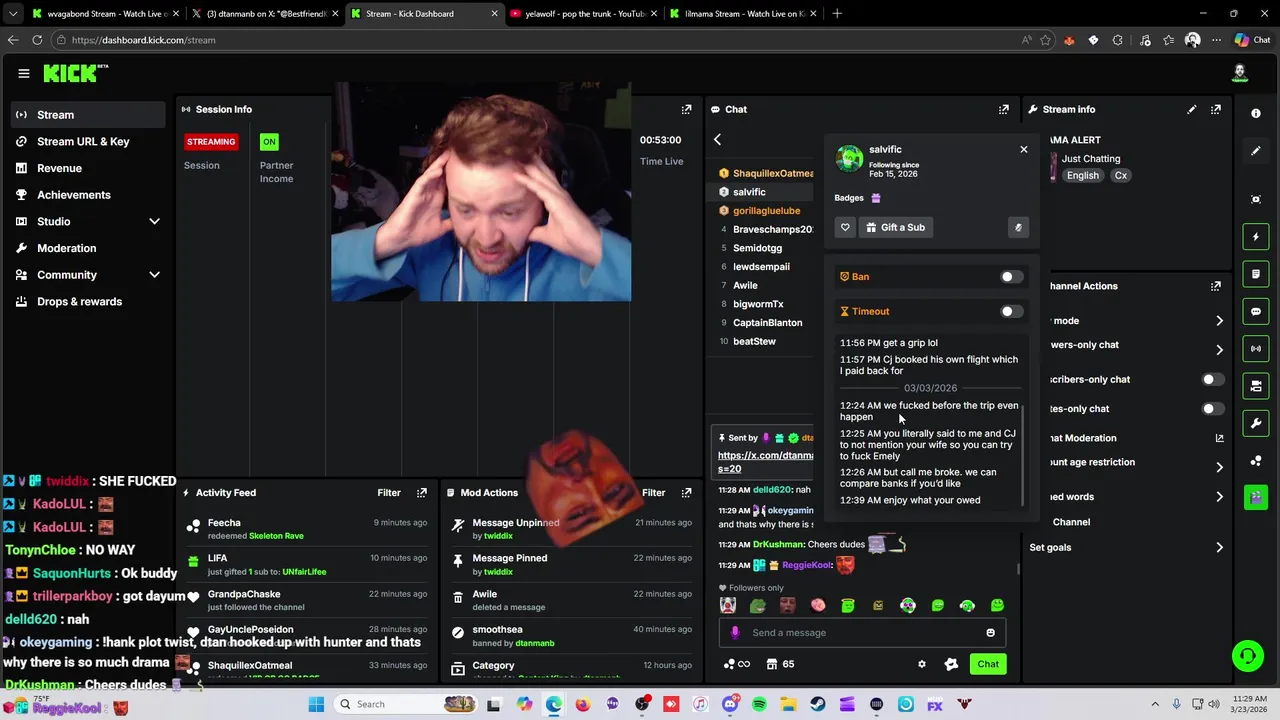The height and width of the screenshot is (720, 1280).
Task: Click the green support bubble icon
Action: coord(1247,656)
